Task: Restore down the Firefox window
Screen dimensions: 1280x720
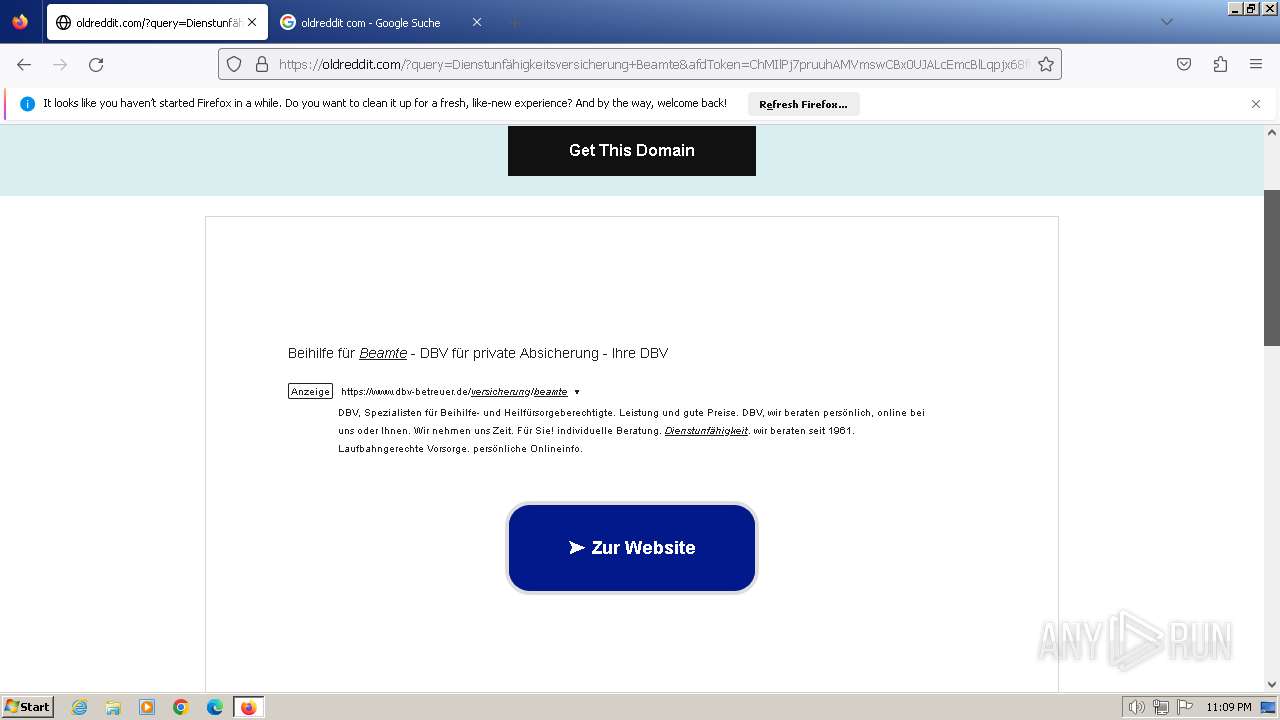Action: coord(1251,8)
